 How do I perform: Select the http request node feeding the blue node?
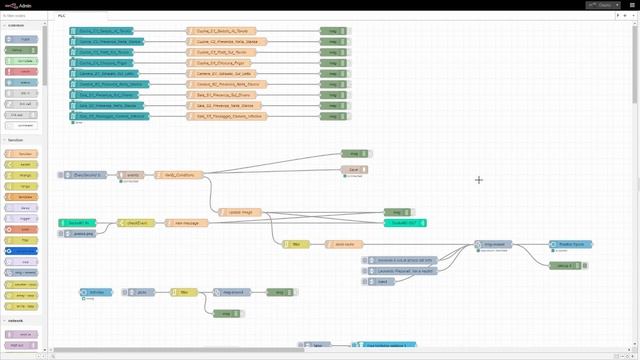(x=493, y=244)
